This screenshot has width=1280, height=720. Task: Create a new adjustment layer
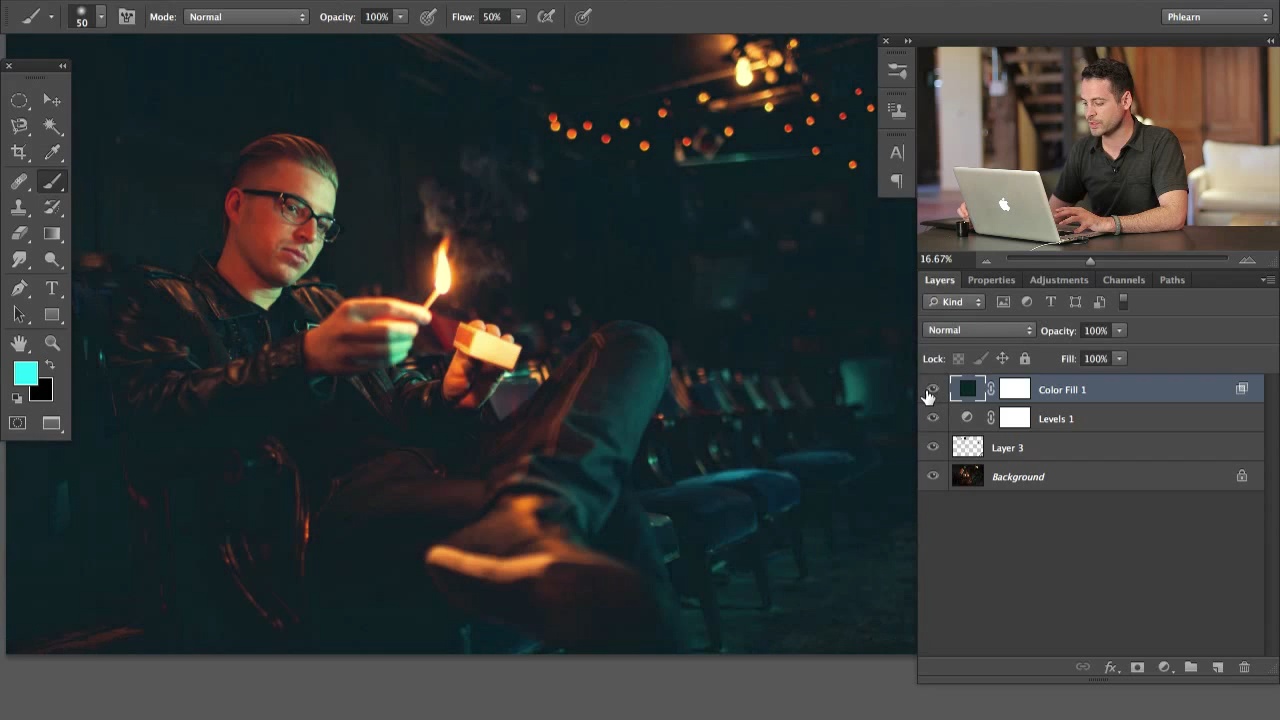[1164, 668]
